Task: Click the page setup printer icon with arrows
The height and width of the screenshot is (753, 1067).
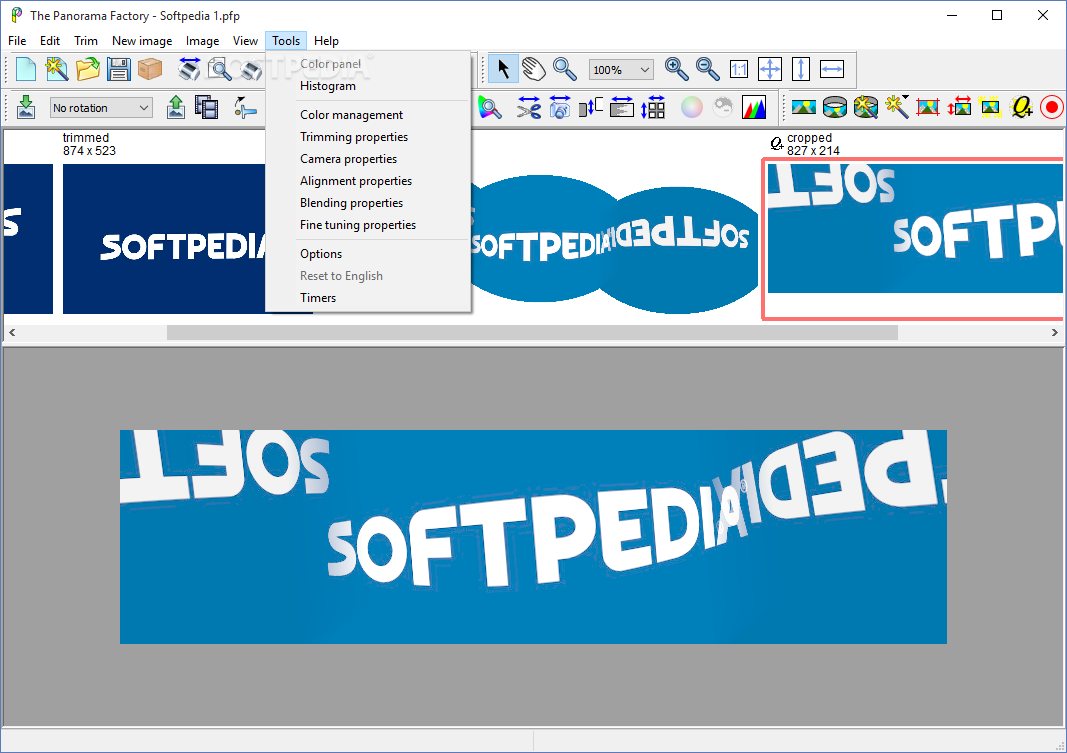Action: click(x=189, y=69)
